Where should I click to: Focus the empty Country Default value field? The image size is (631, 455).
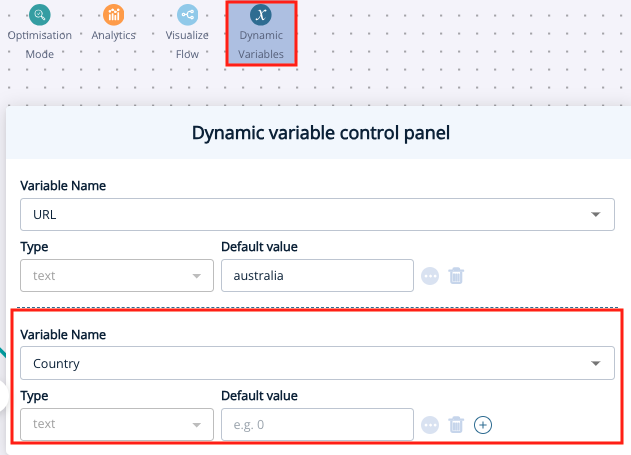click(x=317, y=424)
